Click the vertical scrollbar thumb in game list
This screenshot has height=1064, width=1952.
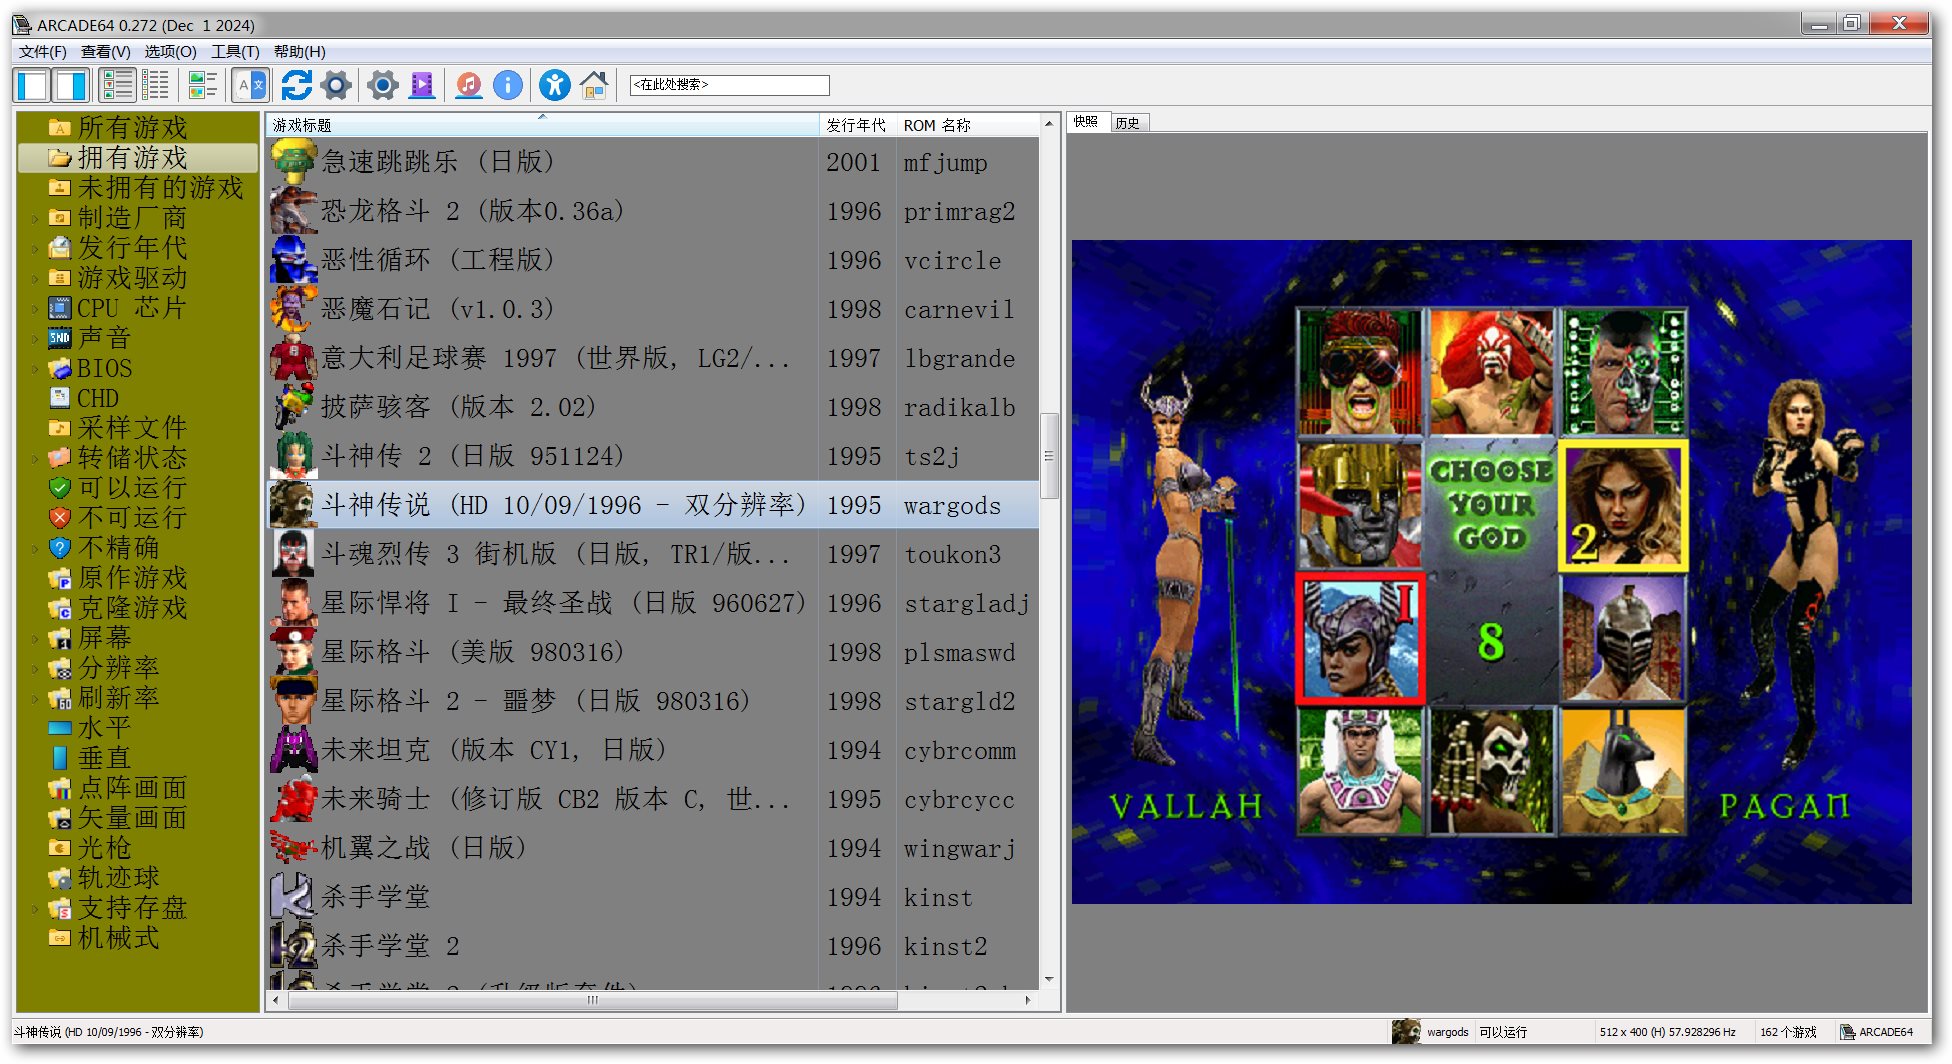pos(1049,456)
